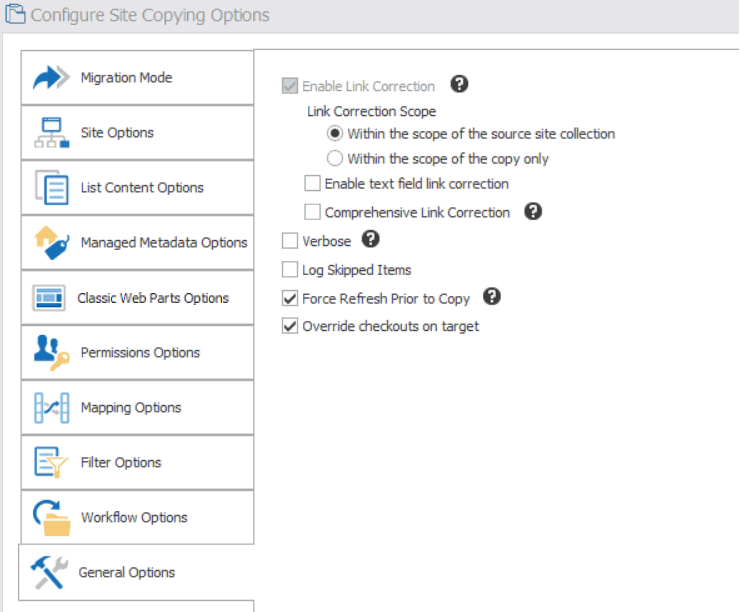Click the Managed Metadata Options tag icon
The image size is (740, 612).
tap(50, 242)
